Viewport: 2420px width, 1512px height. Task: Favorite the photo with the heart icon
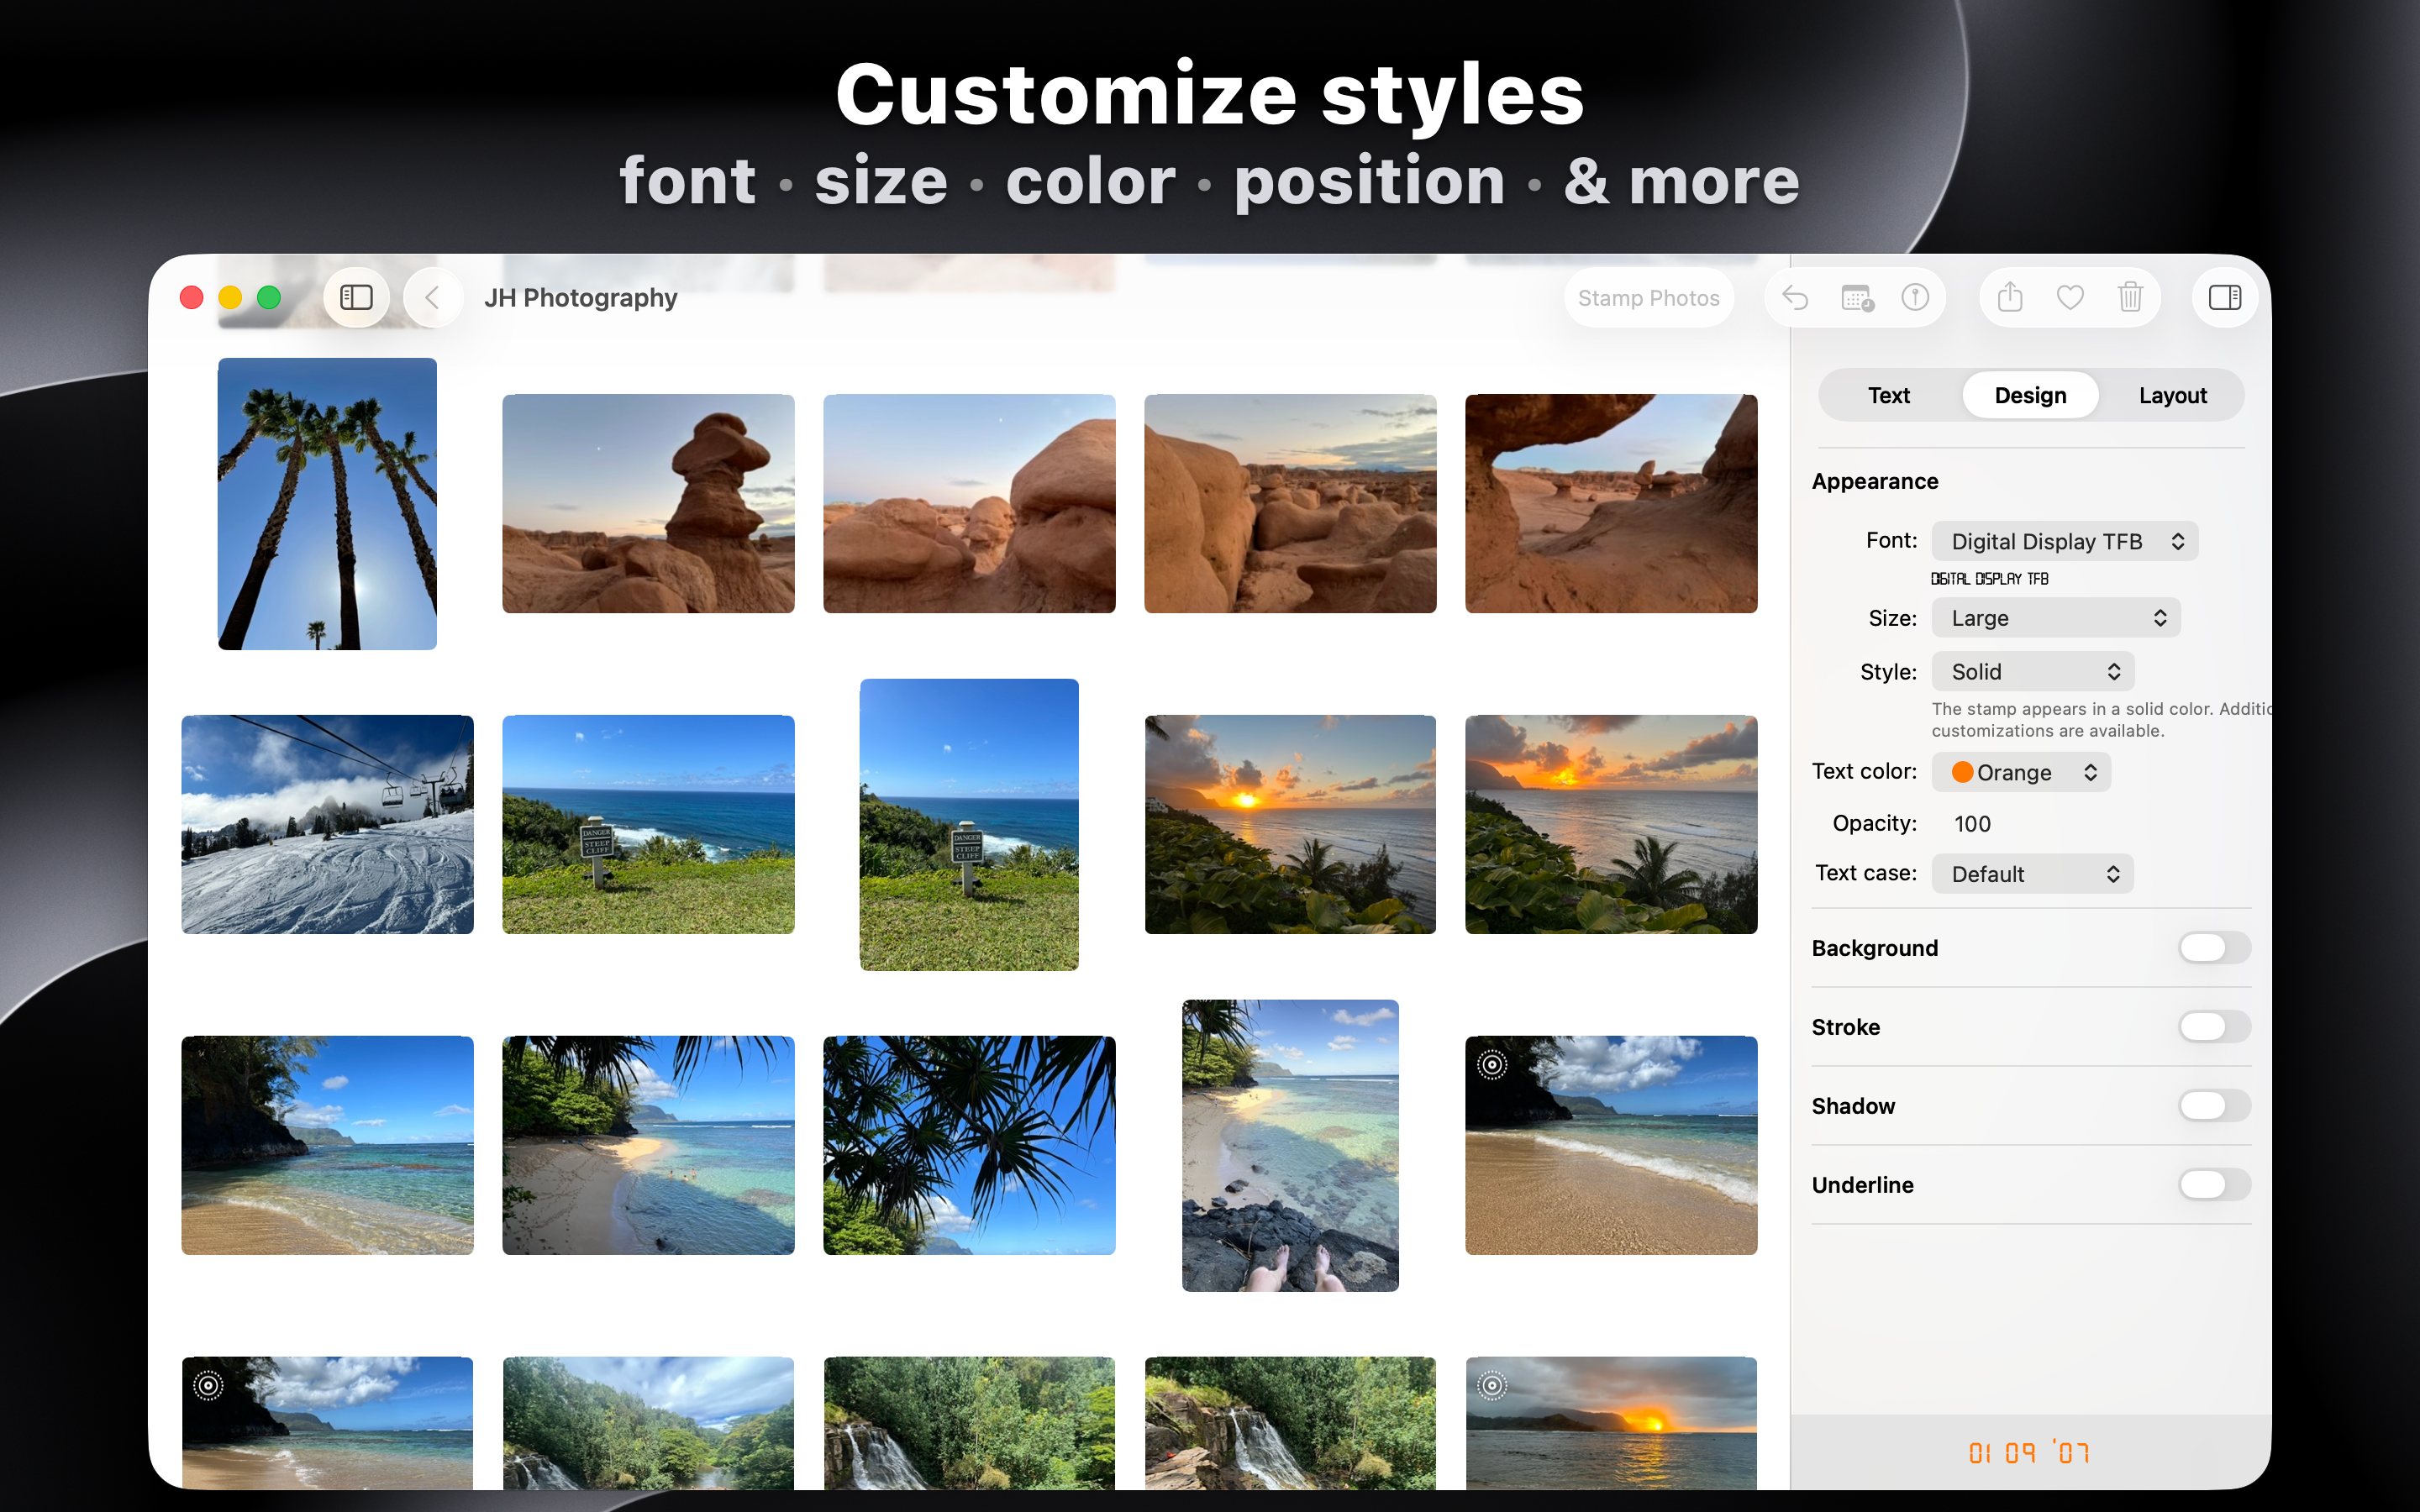2070,297
